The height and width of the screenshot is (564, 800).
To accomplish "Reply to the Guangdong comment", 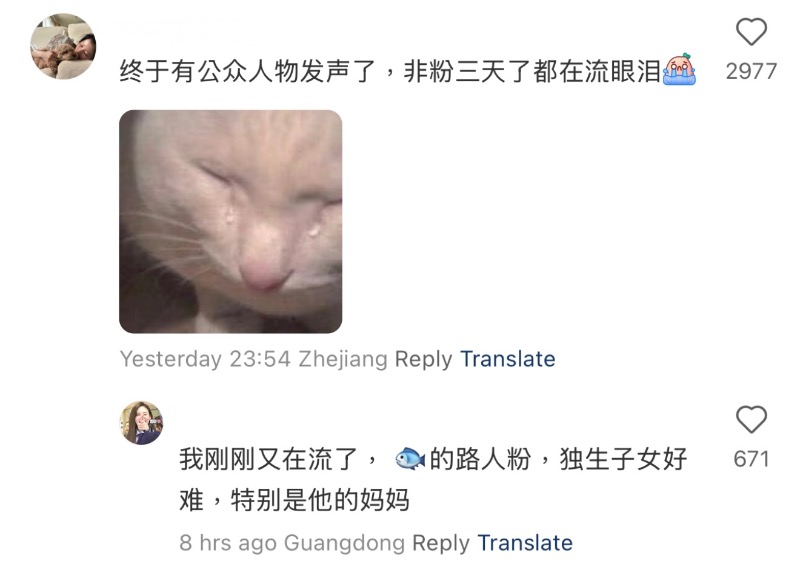I will point(441,543).
